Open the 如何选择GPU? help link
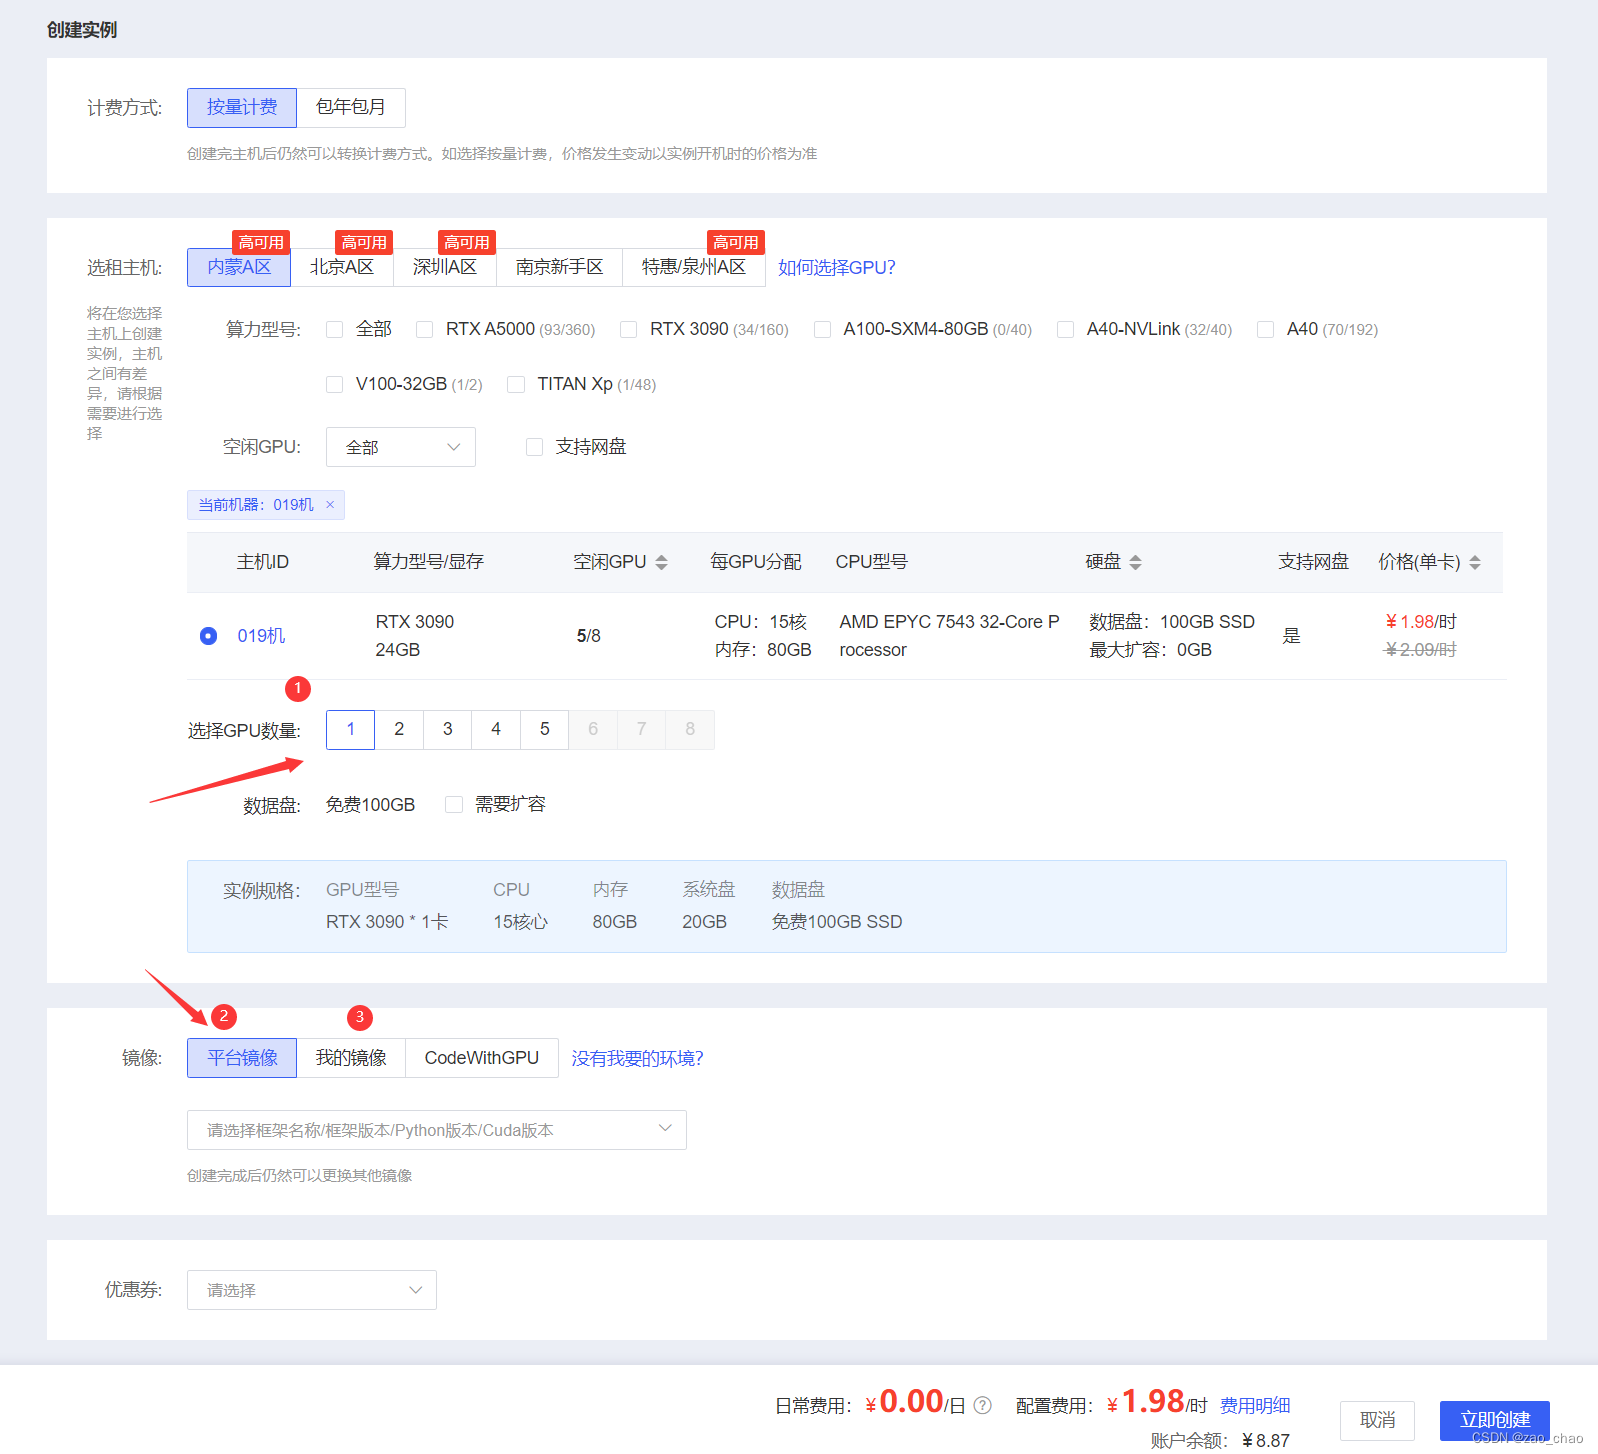Screen dimensions: 1598x1454 point(837,268)
